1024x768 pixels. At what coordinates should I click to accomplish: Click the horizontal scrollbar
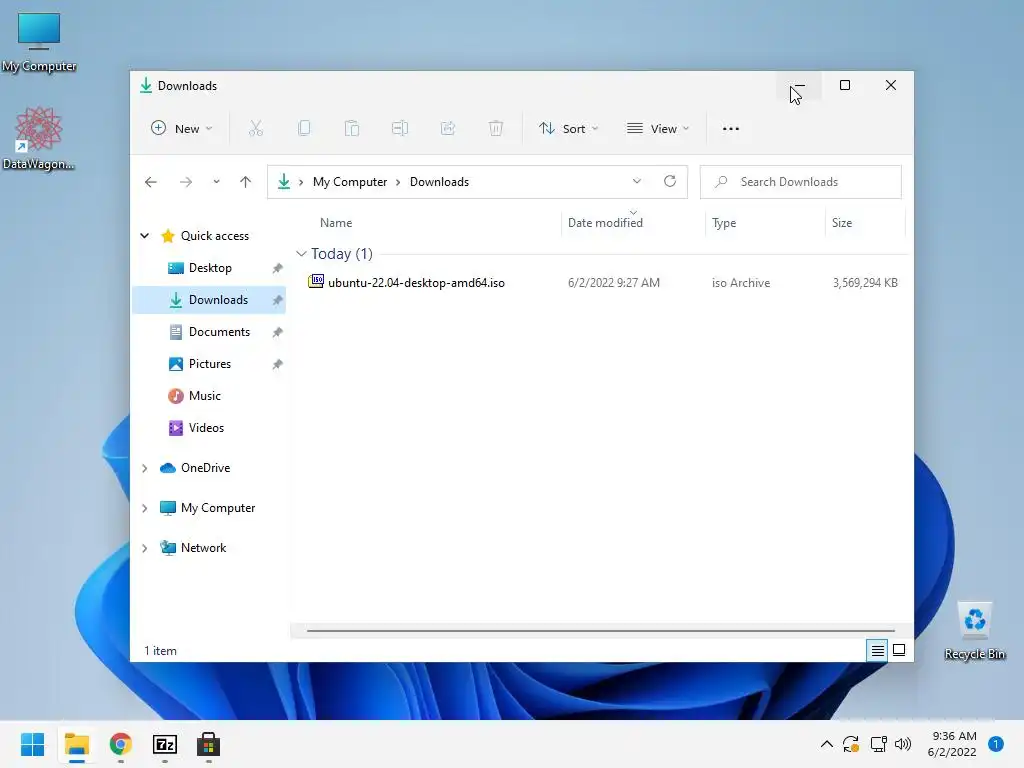[x=600, y=631]
